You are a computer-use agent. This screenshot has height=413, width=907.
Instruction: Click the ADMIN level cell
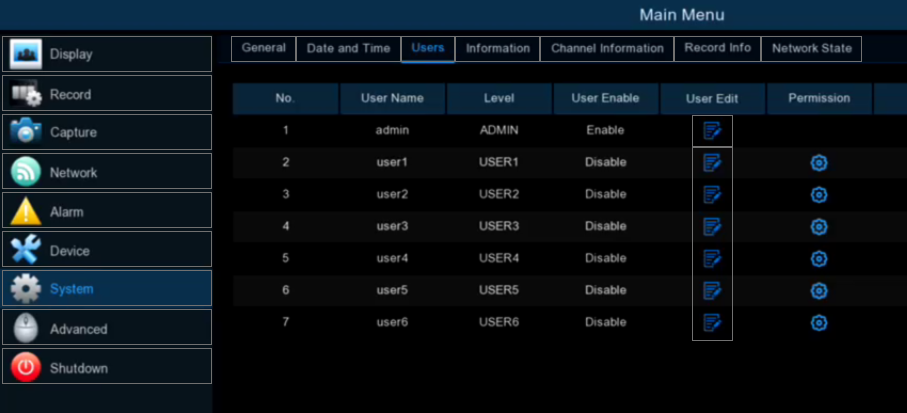pos(499,130)
